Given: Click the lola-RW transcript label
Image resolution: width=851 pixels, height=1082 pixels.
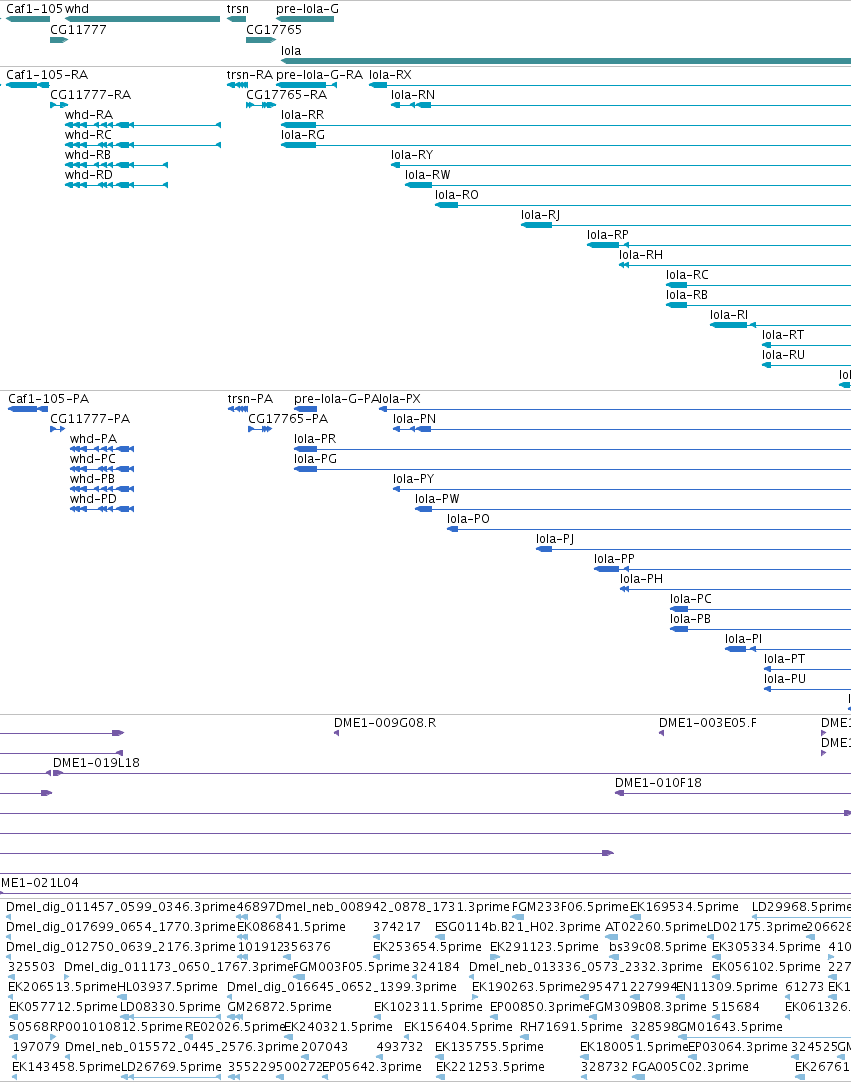Looking at the screenshot, I should tap(427, 175).
